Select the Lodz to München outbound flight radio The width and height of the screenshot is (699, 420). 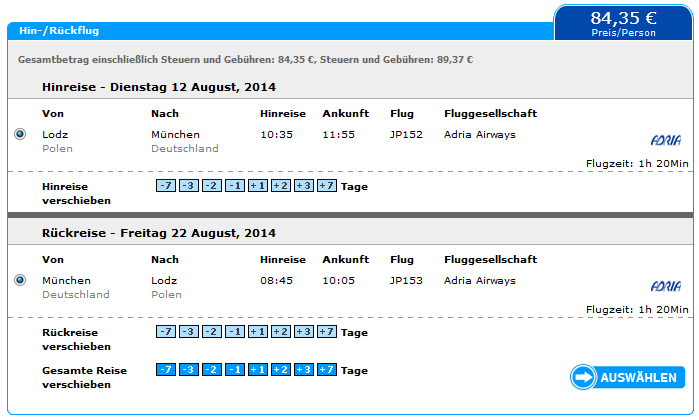[20, 134]
